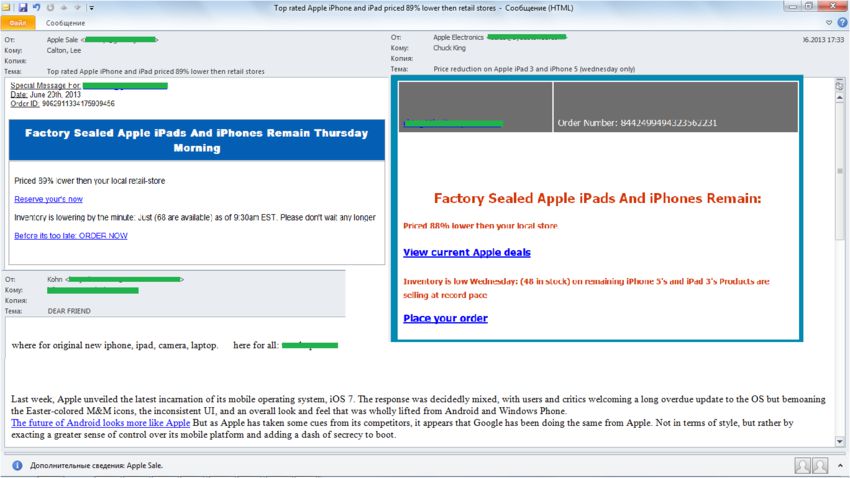
Task: Open Help with the question mark icon
Action: (x=842, y=22)
